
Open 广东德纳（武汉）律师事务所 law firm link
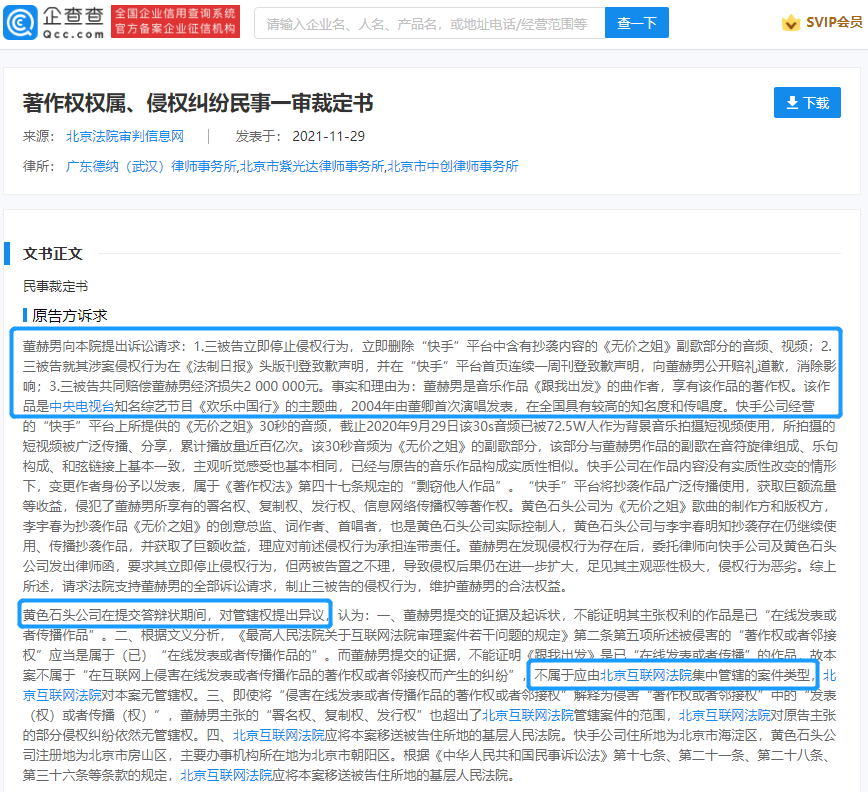click(x=151, y=166)
